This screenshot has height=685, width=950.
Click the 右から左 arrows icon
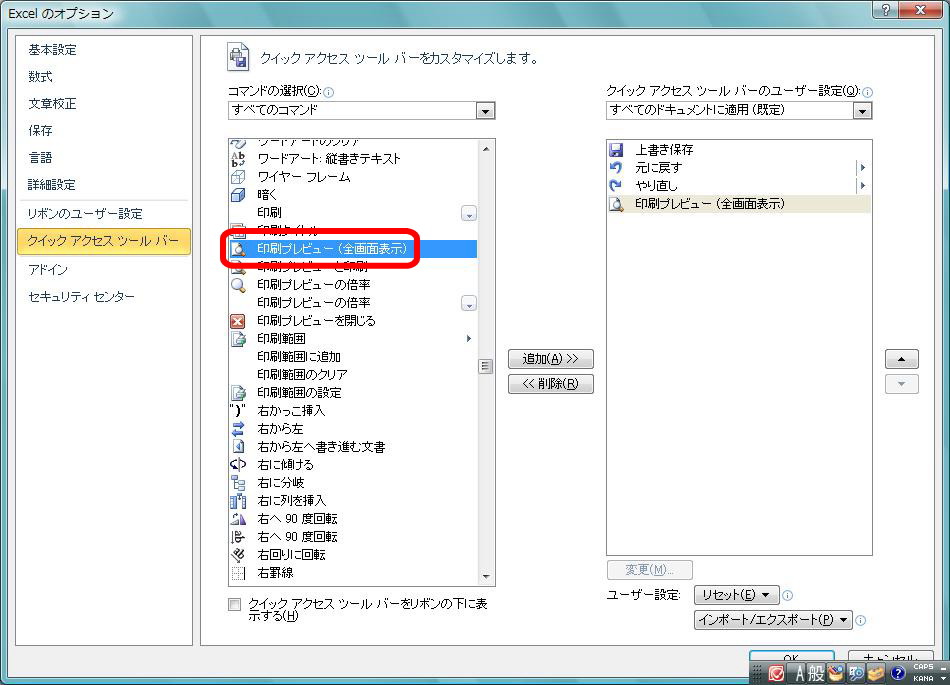[x=238, y=429]
